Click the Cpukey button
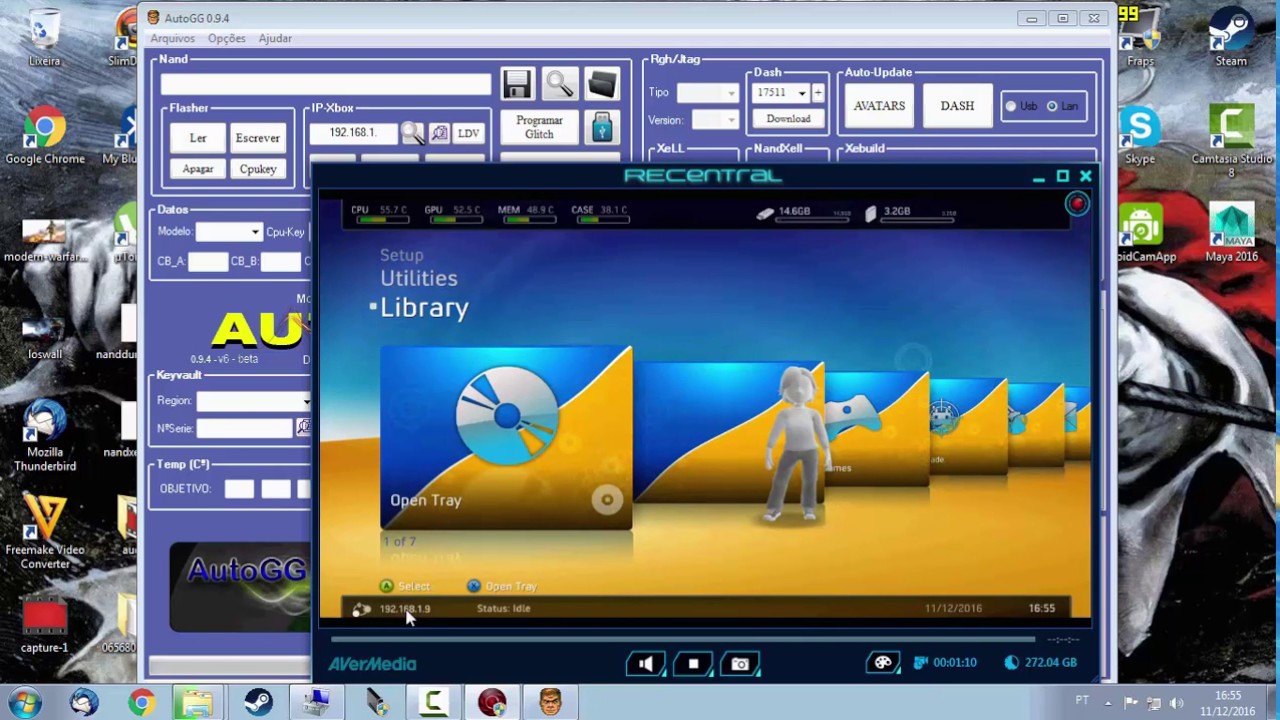Image resolution: width=1280 pixels, height=720 pixels. coord(257,169)
